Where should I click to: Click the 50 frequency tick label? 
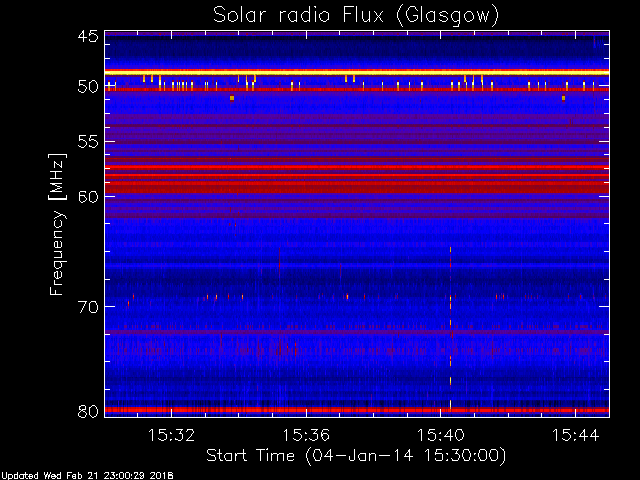click(88, 87)
